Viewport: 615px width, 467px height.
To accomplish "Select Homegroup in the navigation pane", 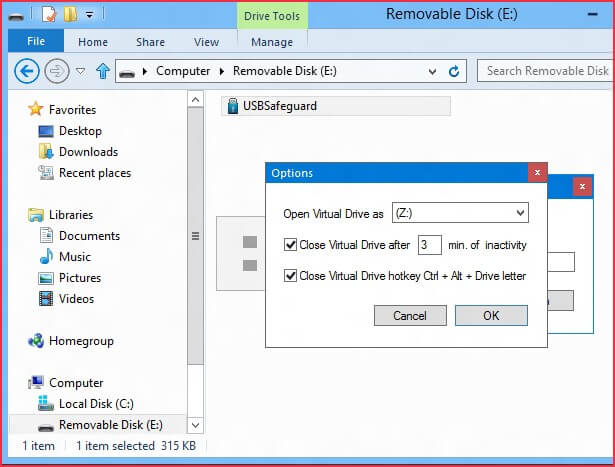I will 81,341.
